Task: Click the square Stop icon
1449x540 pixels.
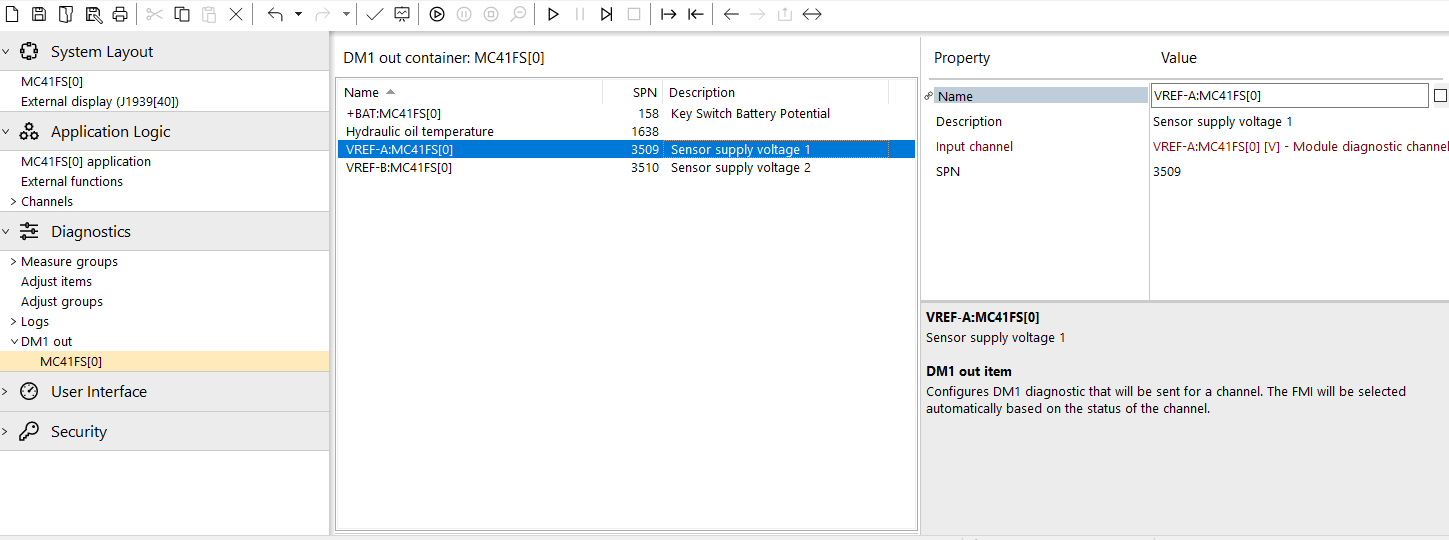Action: tap(634, 14)
